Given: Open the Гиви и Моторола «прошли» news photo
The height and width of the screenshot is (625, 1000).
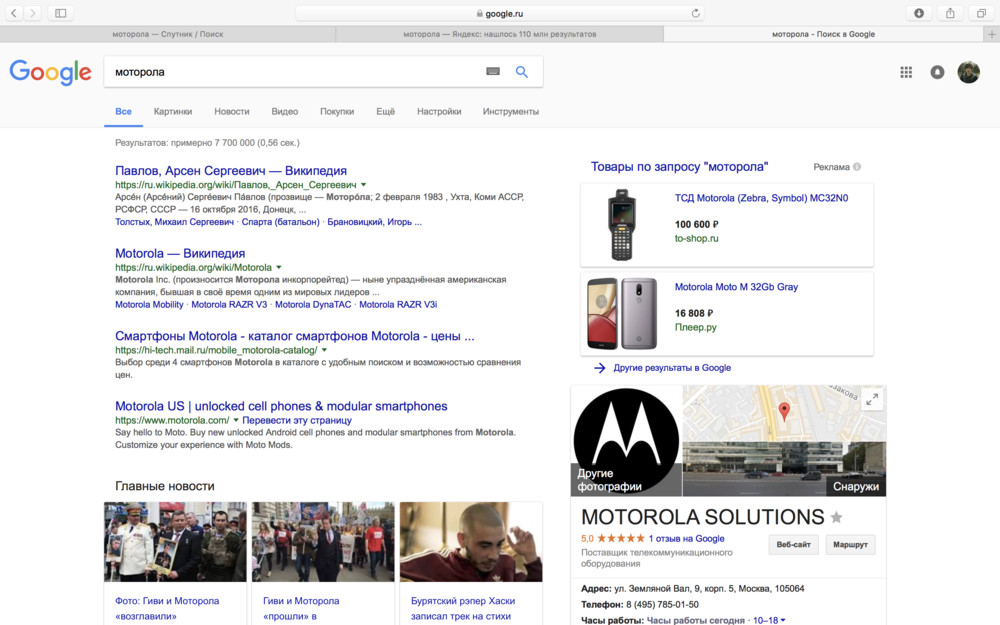Looking at the screenshot, I should [x=323, y=541].
